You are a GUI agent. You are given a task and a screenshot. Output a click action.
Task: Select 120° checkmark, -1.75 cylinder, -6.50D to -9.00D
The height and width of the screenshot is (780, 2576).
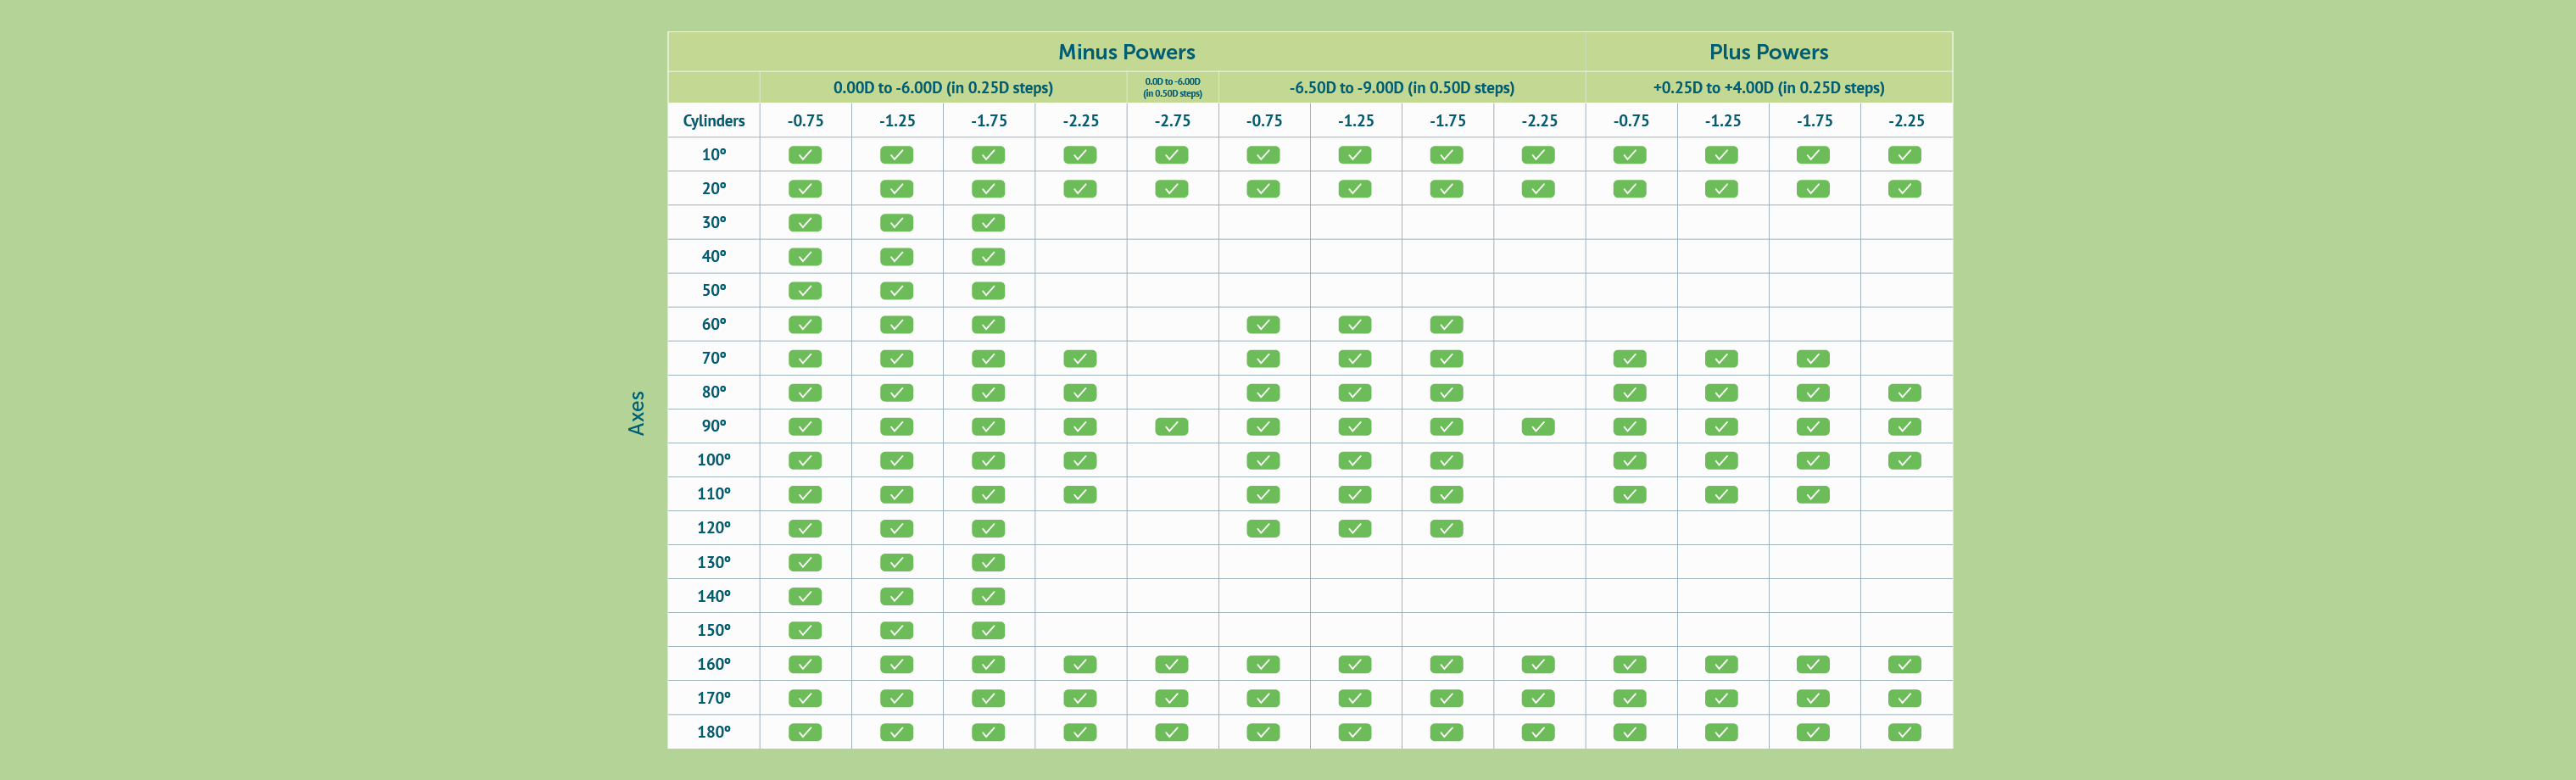coord(1446,529)
